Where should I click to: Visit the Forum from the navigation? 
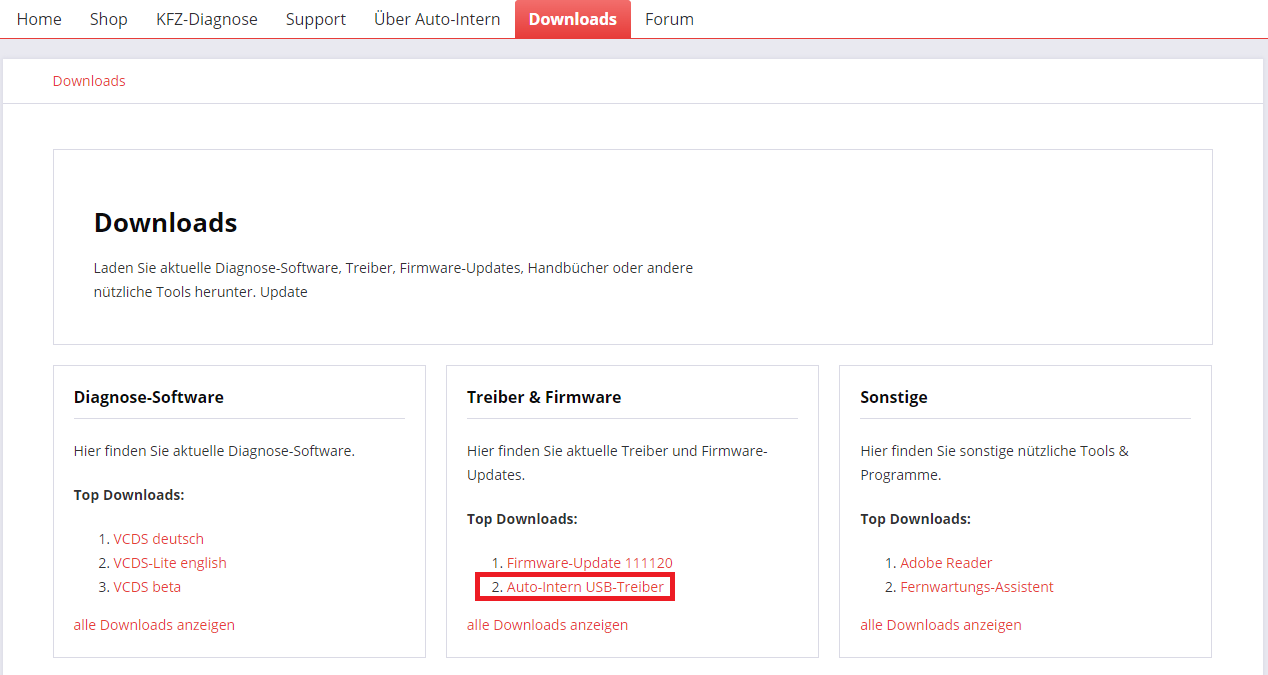pos(669,19)
